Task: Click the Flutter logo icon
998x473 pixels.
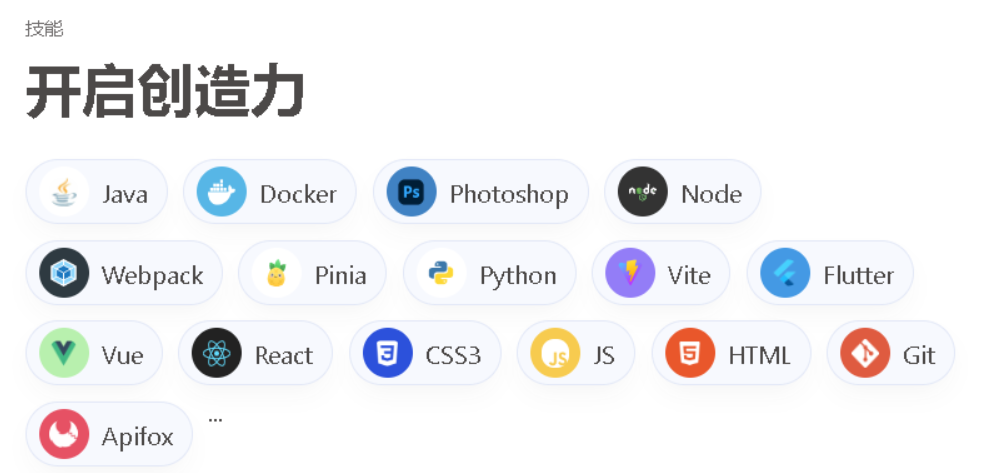Action: [x=785, y=273]
